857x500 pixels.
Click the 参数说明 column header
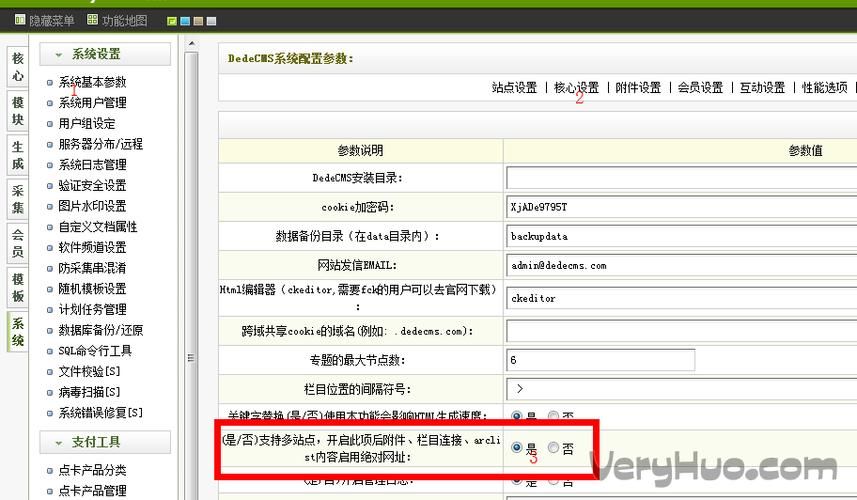tap(361, 151)
